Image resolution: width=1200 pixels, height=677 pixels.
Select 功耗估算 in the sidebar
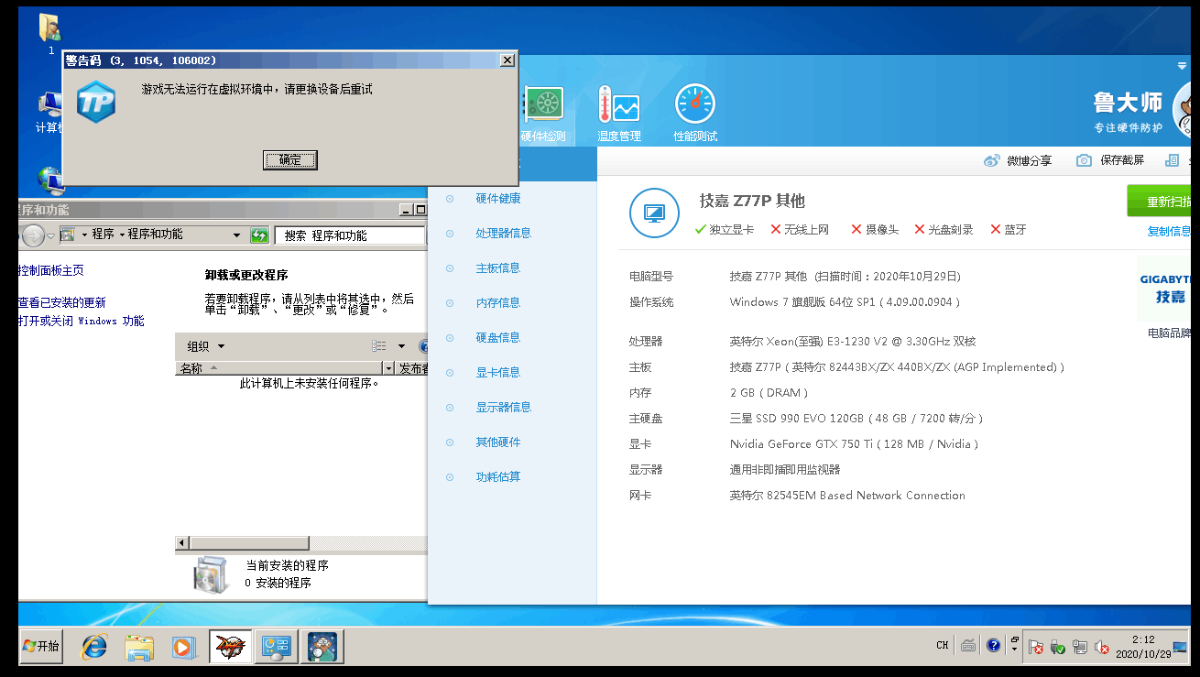point(498,477)
